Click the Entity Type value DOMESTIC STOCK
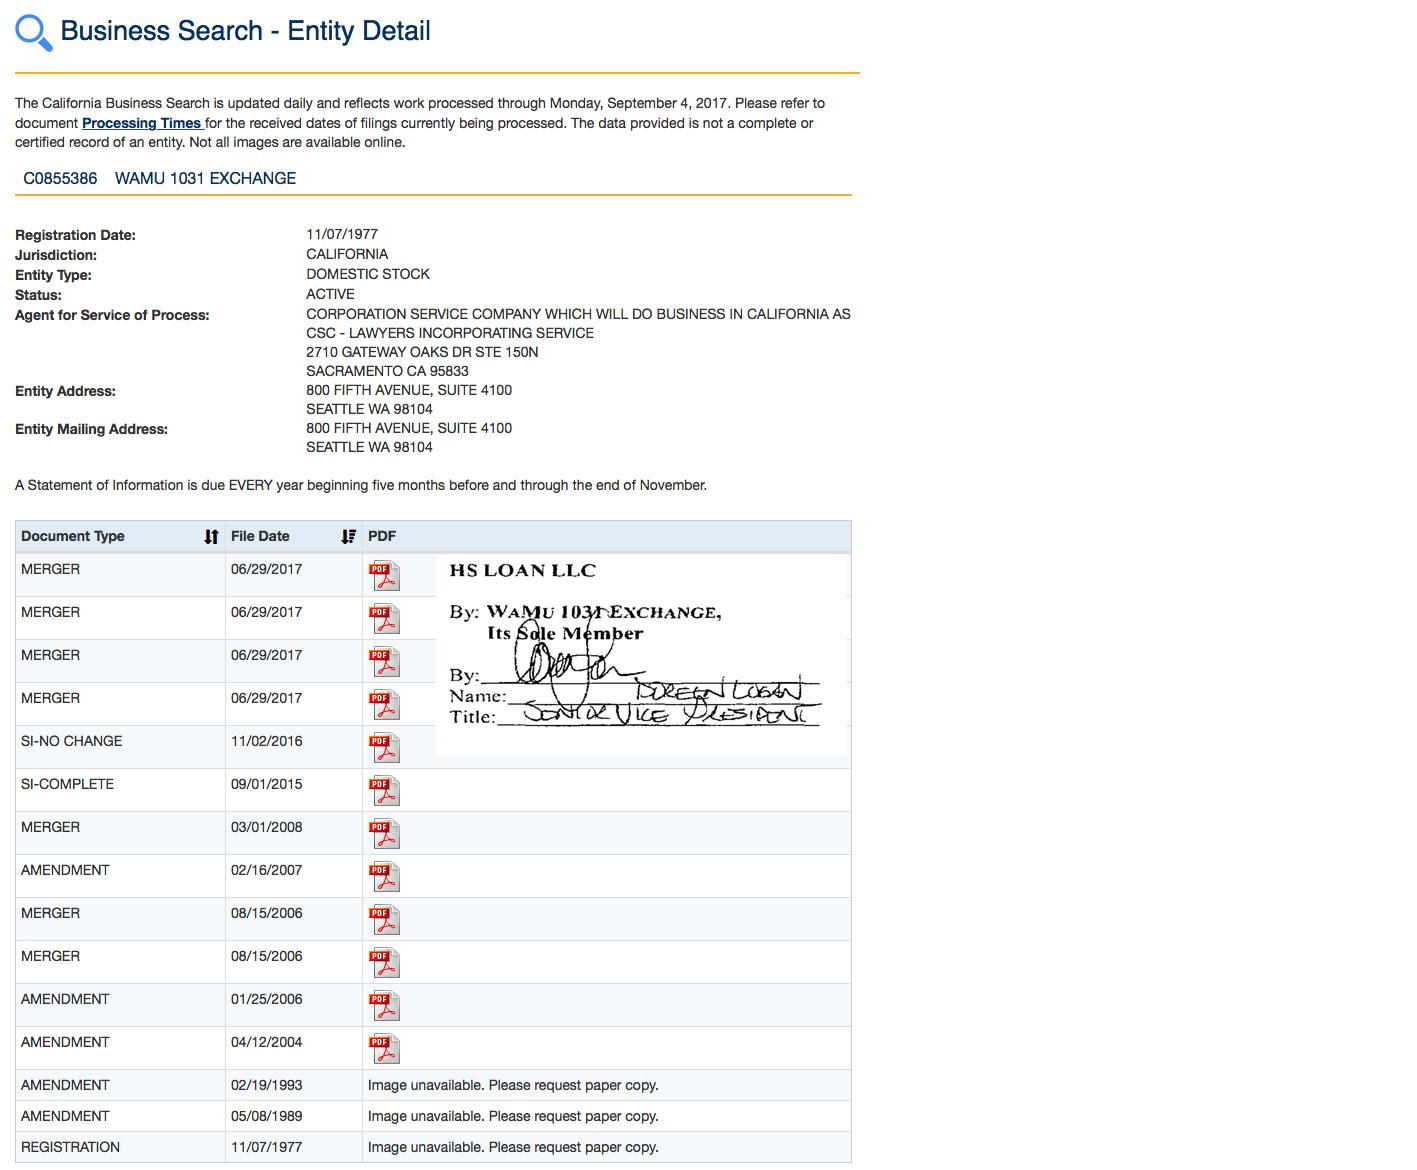Screen dimensions: 1417x1170 368,274
